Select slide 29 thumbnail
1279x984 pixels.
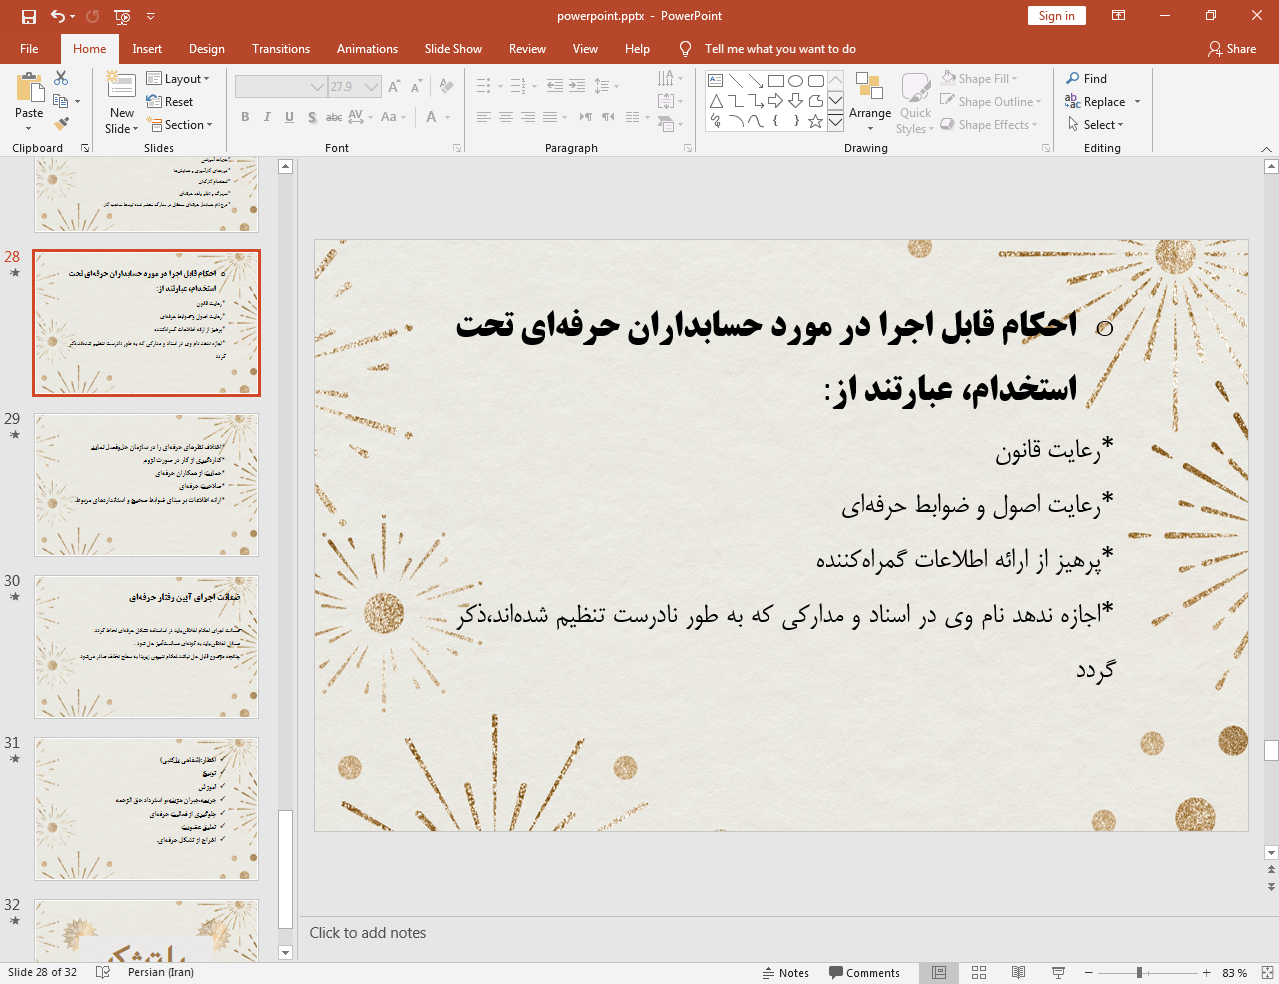[147, 485]
